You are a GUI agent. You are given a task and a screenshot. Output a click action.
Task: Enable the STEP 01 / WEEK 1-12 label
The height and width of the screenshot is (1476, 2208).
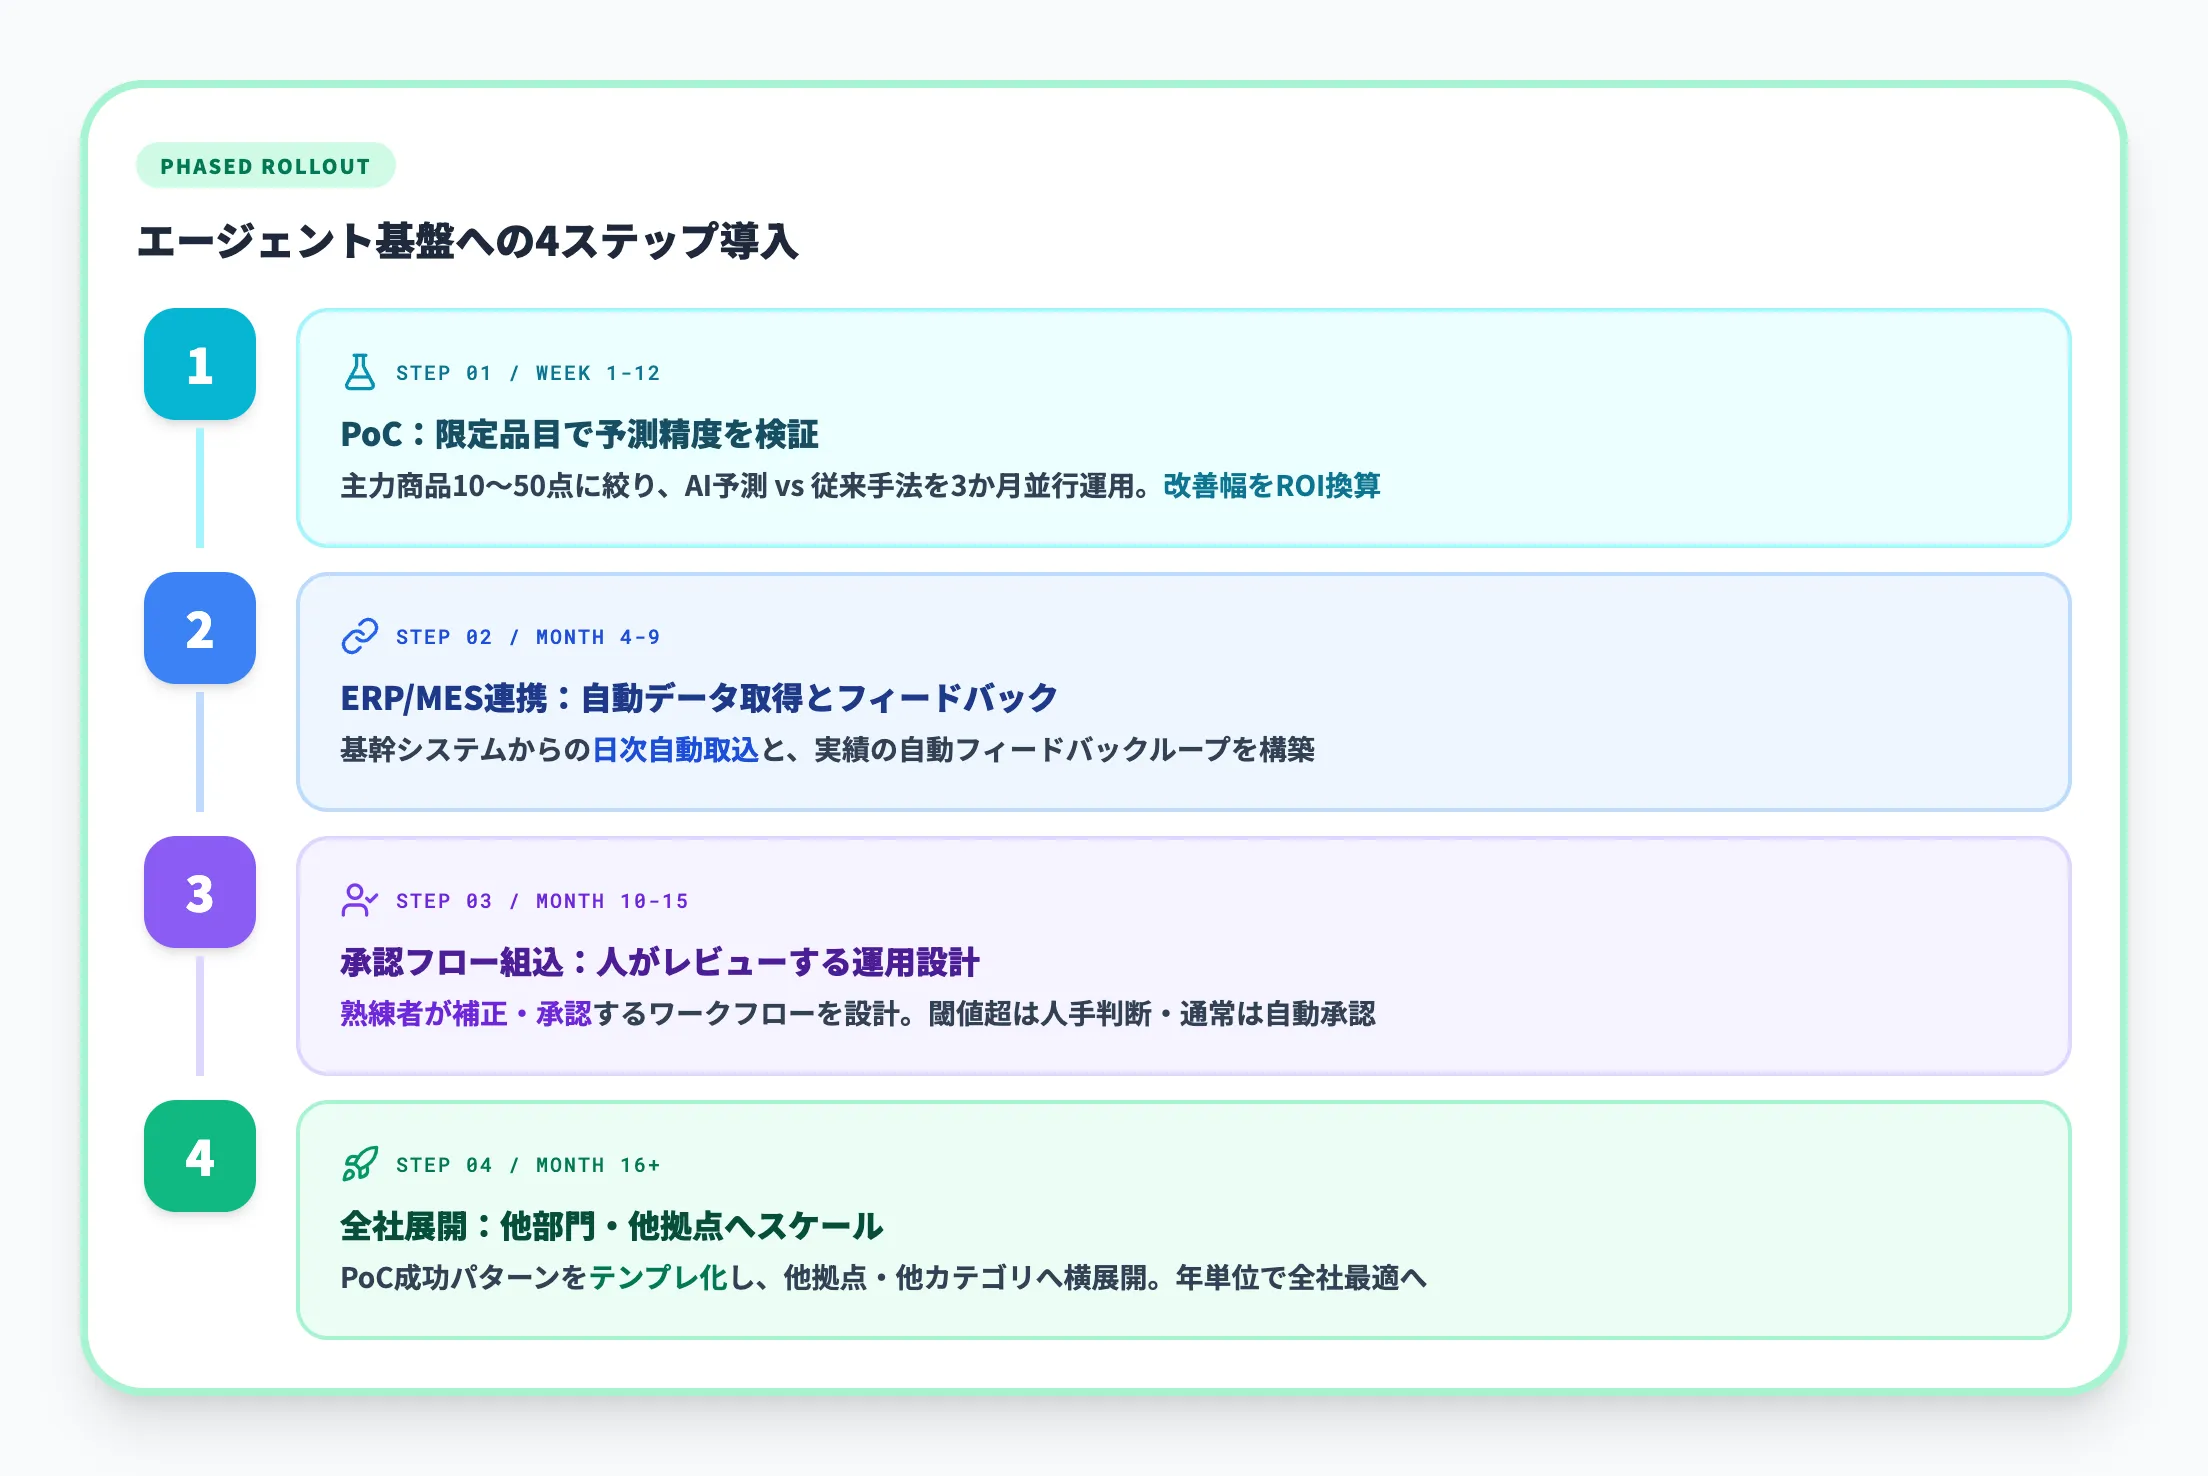527,373
